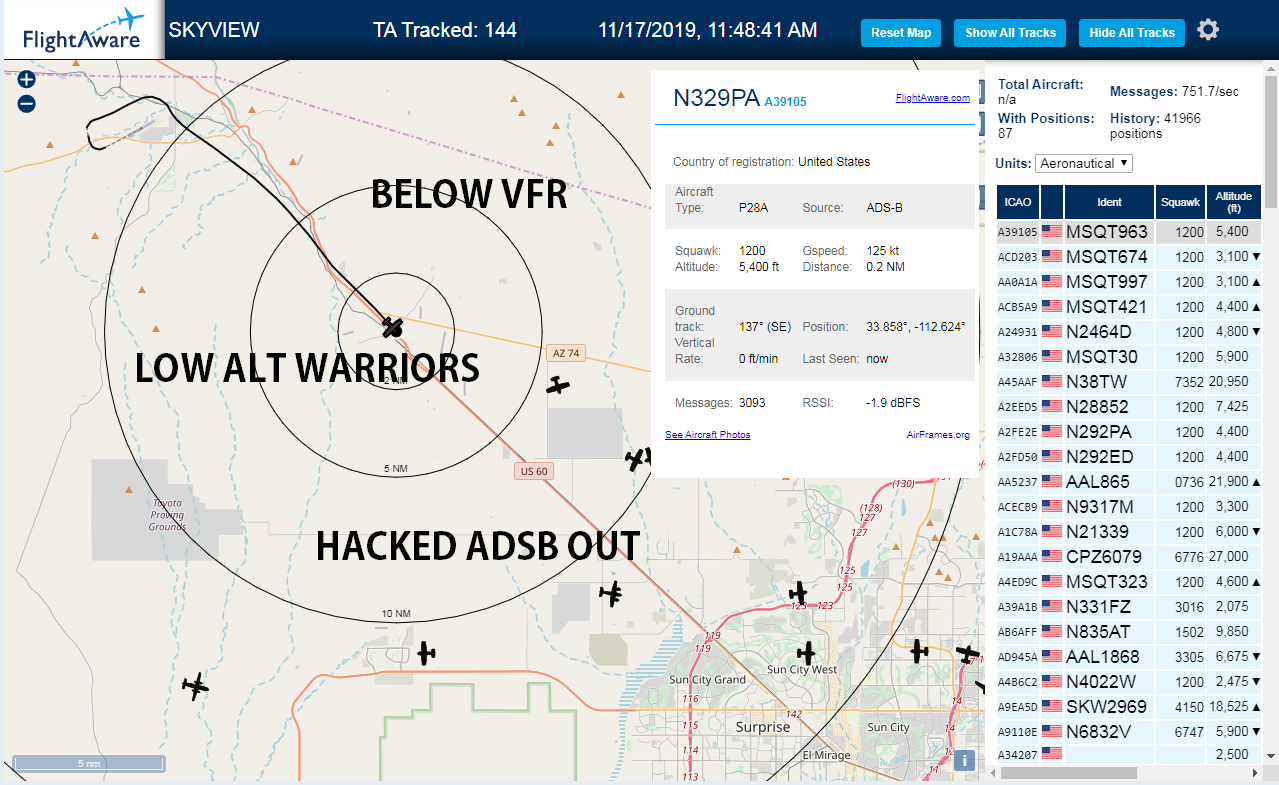This screenshot has height=785, width=1279.
Task: Select flight CPZ6079
Action: (x=1128, y=557)
